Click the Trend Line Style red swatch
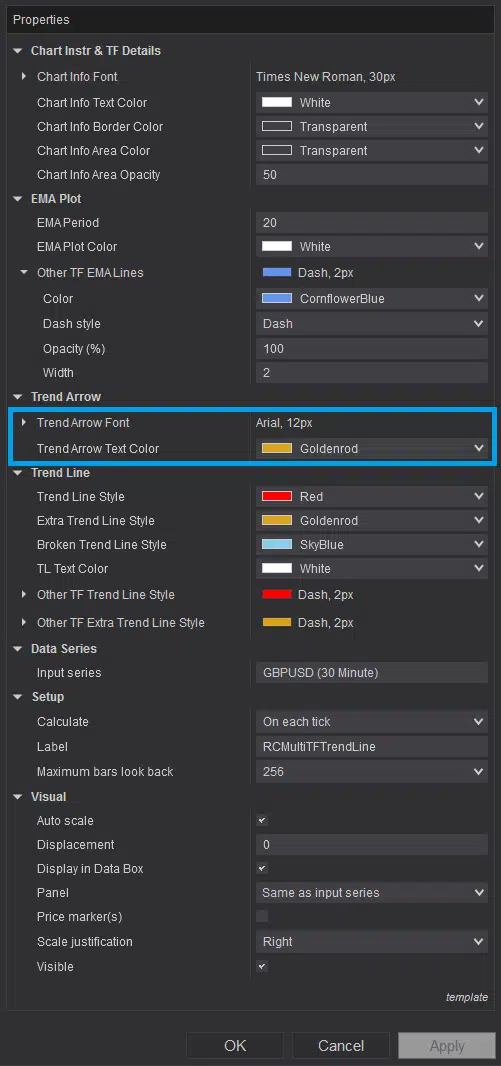501x1066 pixels. pos(277,496)
